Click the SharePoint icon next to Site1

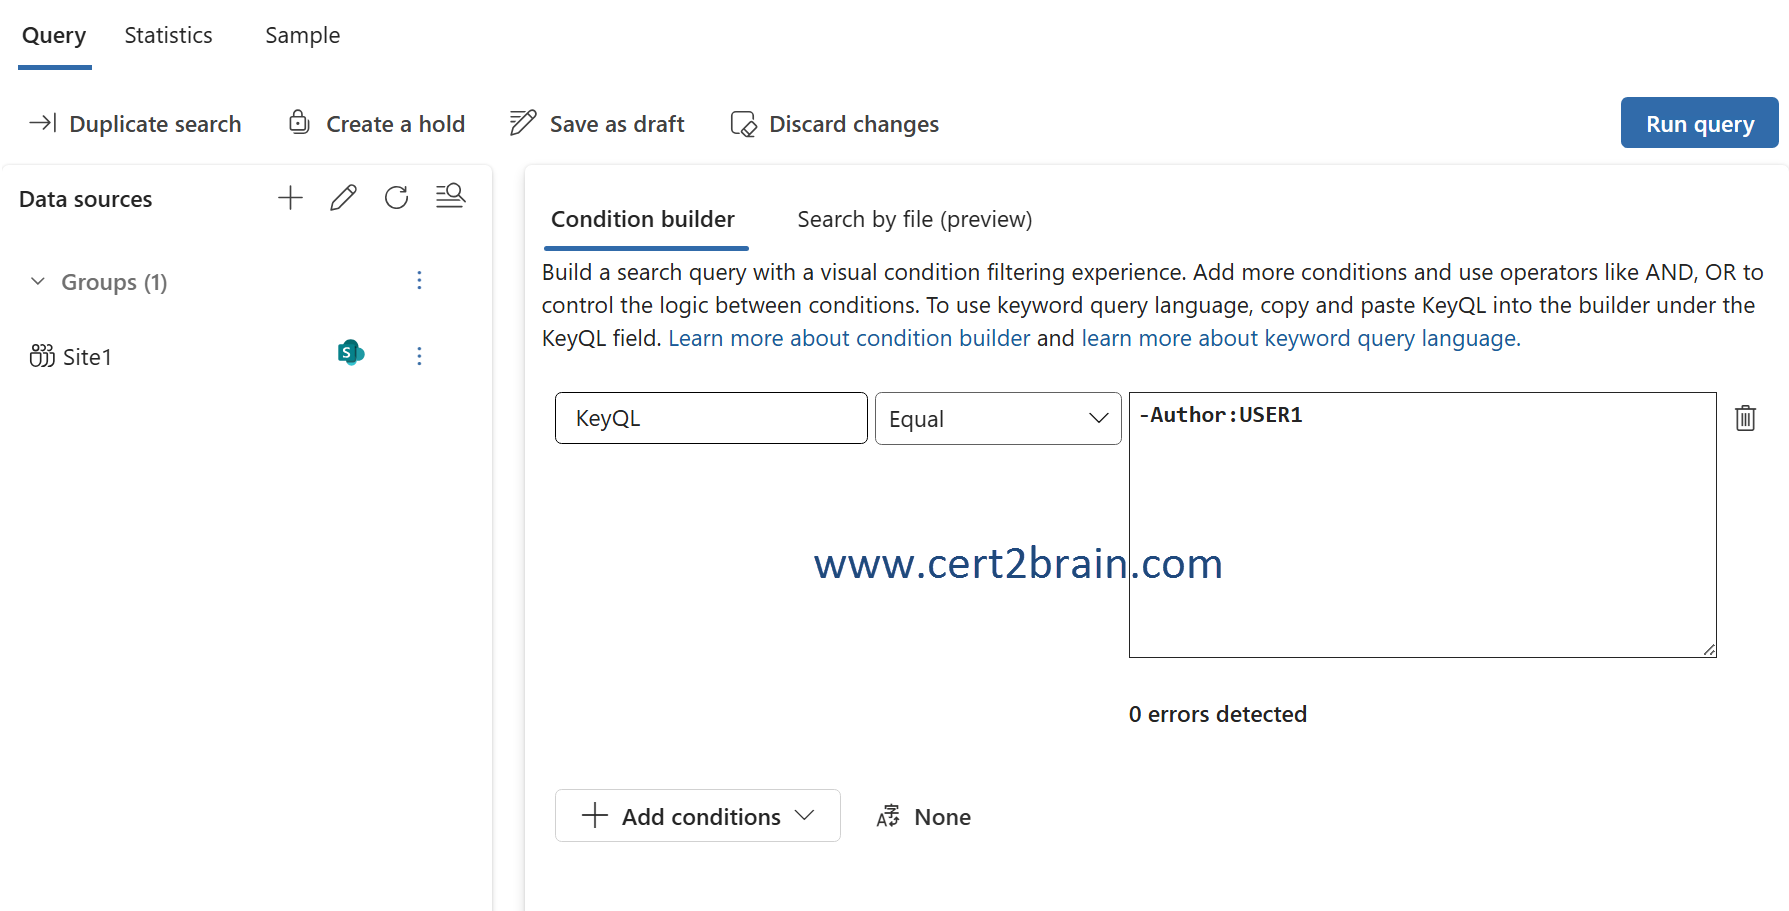350,353
